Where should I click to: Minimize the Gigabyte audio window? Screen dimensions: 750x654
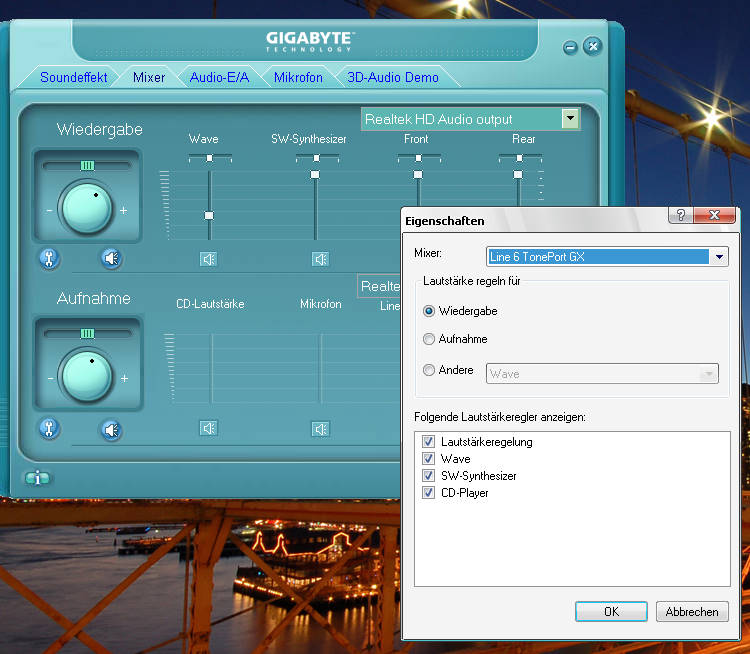570,47
